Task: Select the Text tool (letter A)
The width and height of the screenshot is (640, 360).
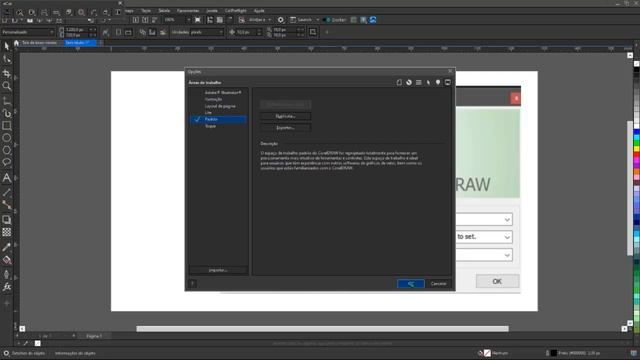Action: click(7, 178)
